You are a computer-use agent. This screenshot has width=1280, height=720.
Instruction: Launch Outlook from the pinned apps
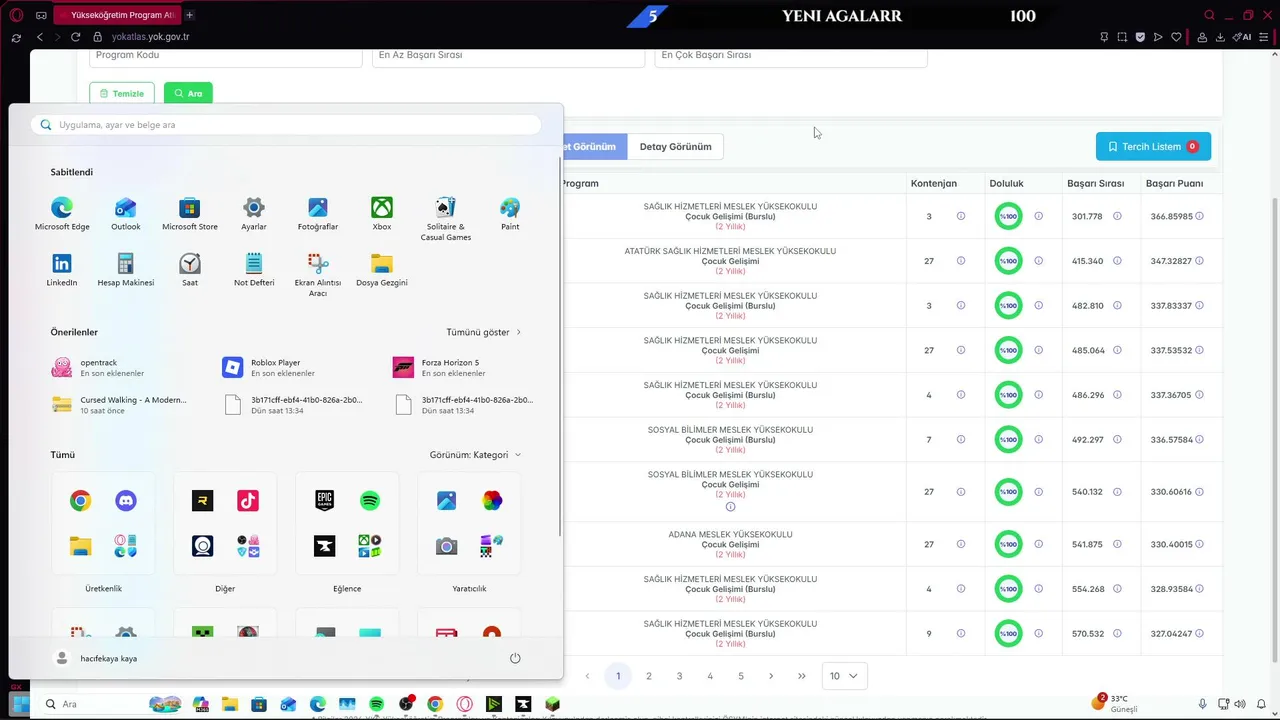(x=126, y=214)
